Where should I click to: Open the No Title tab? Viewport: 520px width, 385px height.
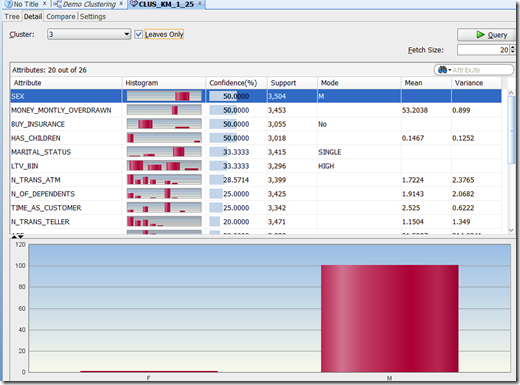[x=26, y=4]
